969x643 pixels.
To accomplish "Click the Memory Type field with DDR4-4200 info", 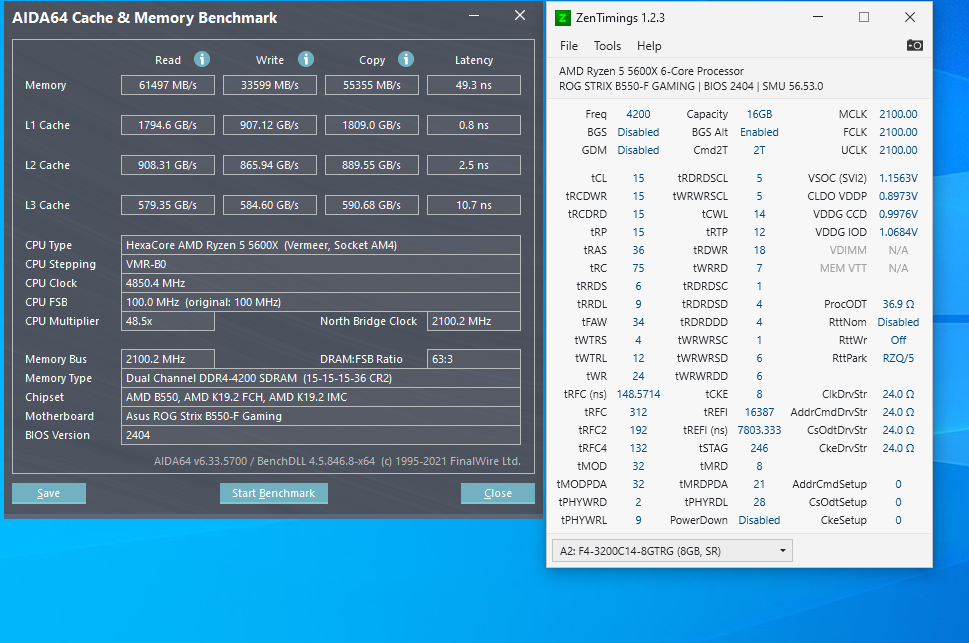I will tap(319, 378).
